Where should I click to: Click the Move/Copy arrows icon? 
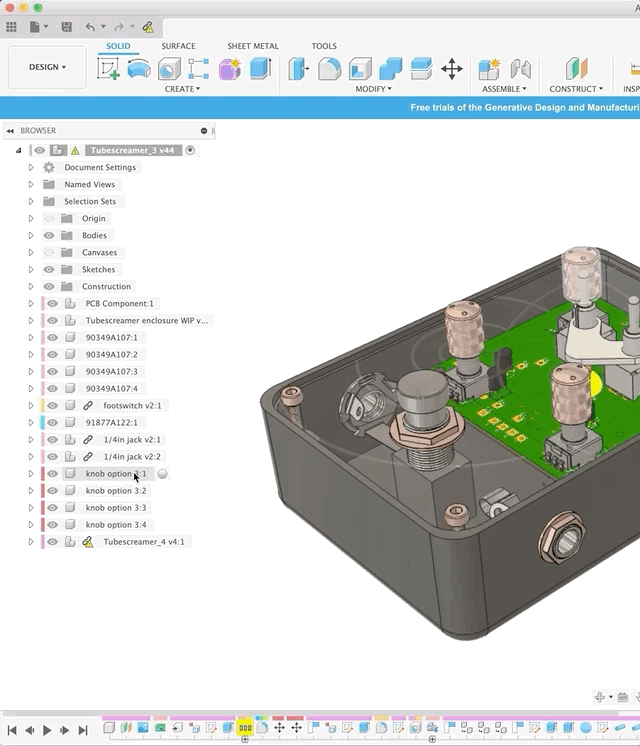452,68
